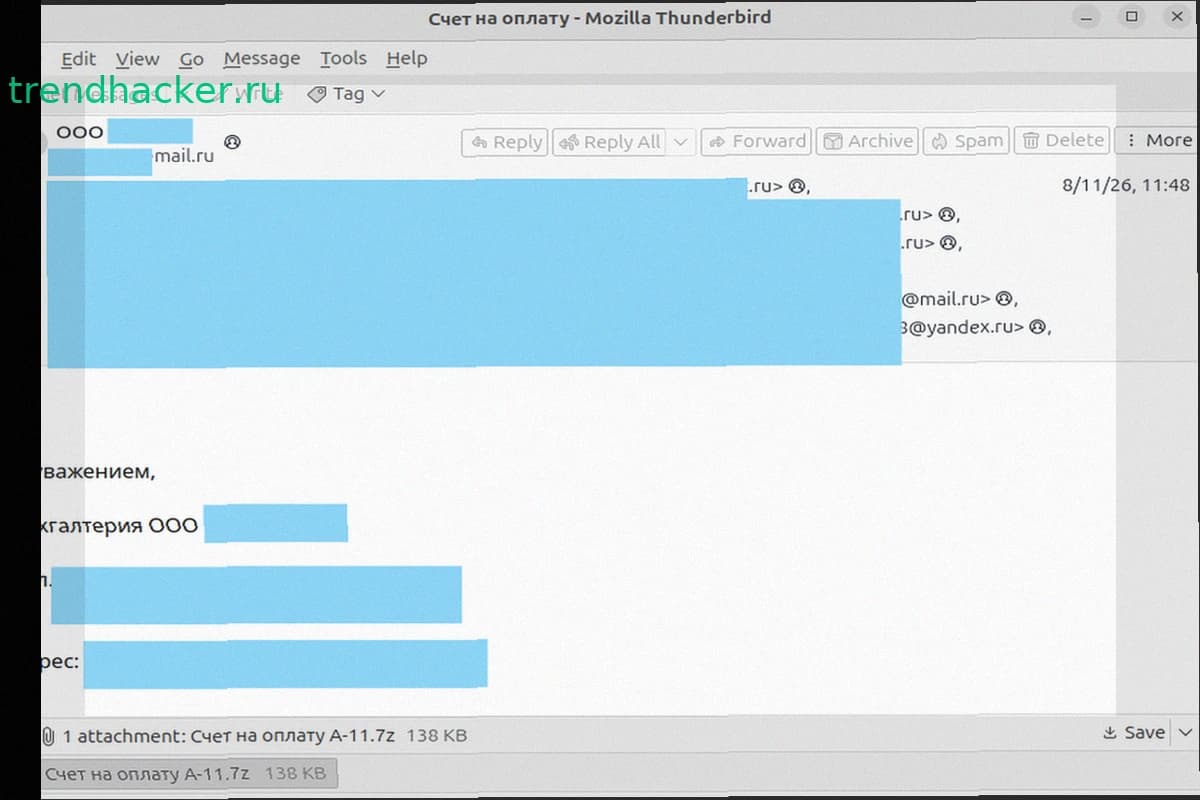
Task: Save the attachment with Save button
Action: pos(1134,732)
